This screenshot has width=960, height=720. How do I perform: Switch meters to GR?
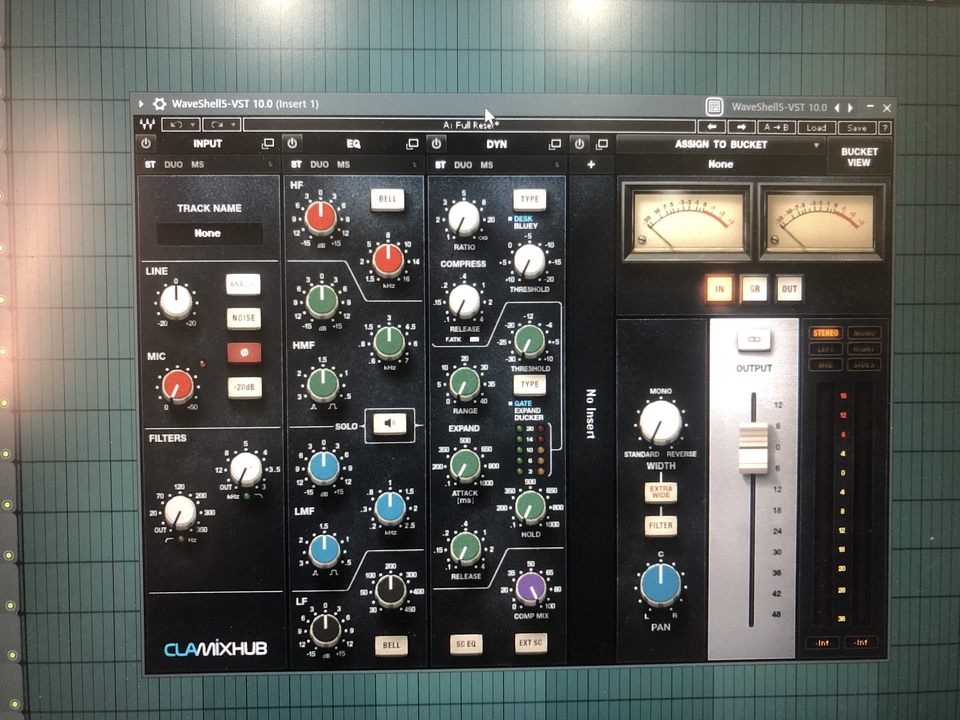pyautogui.click(x=754, y=289)
